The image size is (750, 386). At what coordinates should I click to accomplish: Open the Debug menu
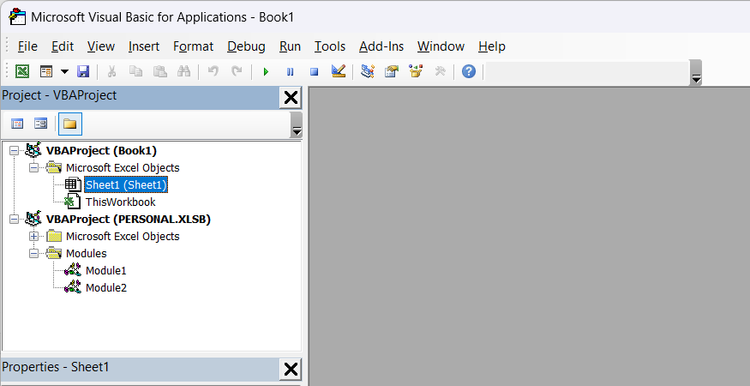click(x=246, y=46)
